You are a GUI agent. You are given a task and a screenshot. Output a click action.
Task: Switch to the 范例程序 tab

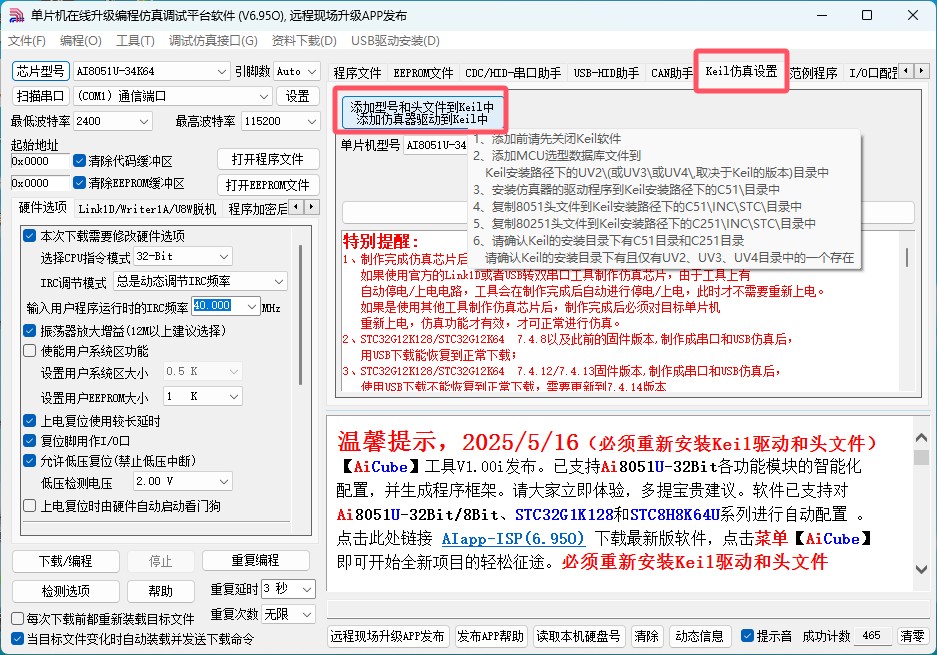[813, 73]
